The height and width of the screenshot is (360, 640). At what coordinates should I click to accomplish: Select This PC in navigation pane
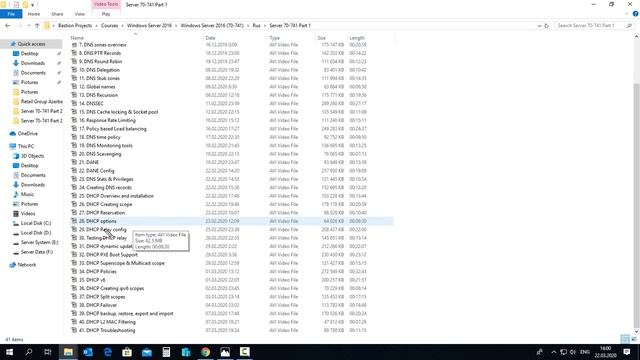[x=25, y=146]
